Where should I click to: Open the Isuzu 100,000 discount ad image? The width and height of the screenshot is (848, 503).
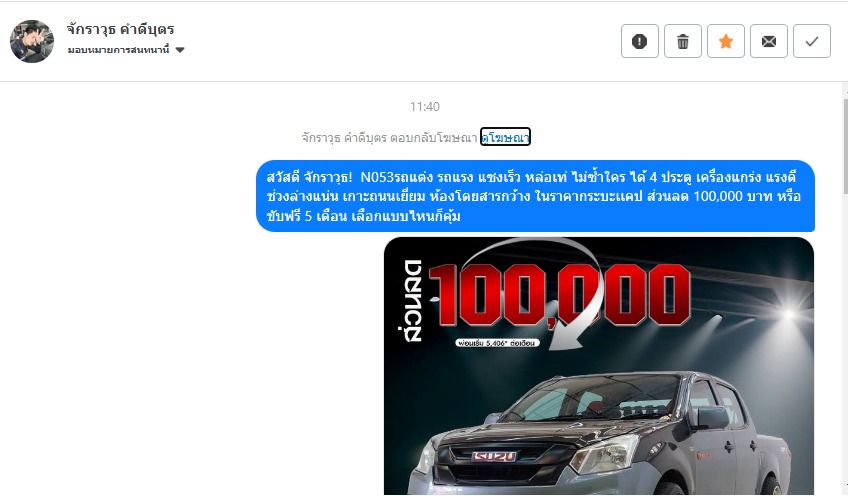click(x=599, y=366)
